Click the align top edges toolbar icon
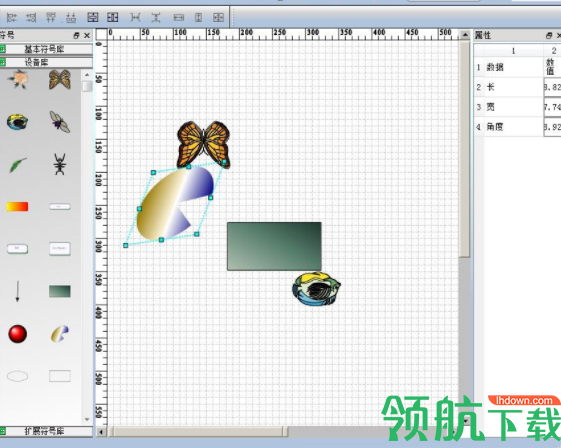 [x=51, y=17]
